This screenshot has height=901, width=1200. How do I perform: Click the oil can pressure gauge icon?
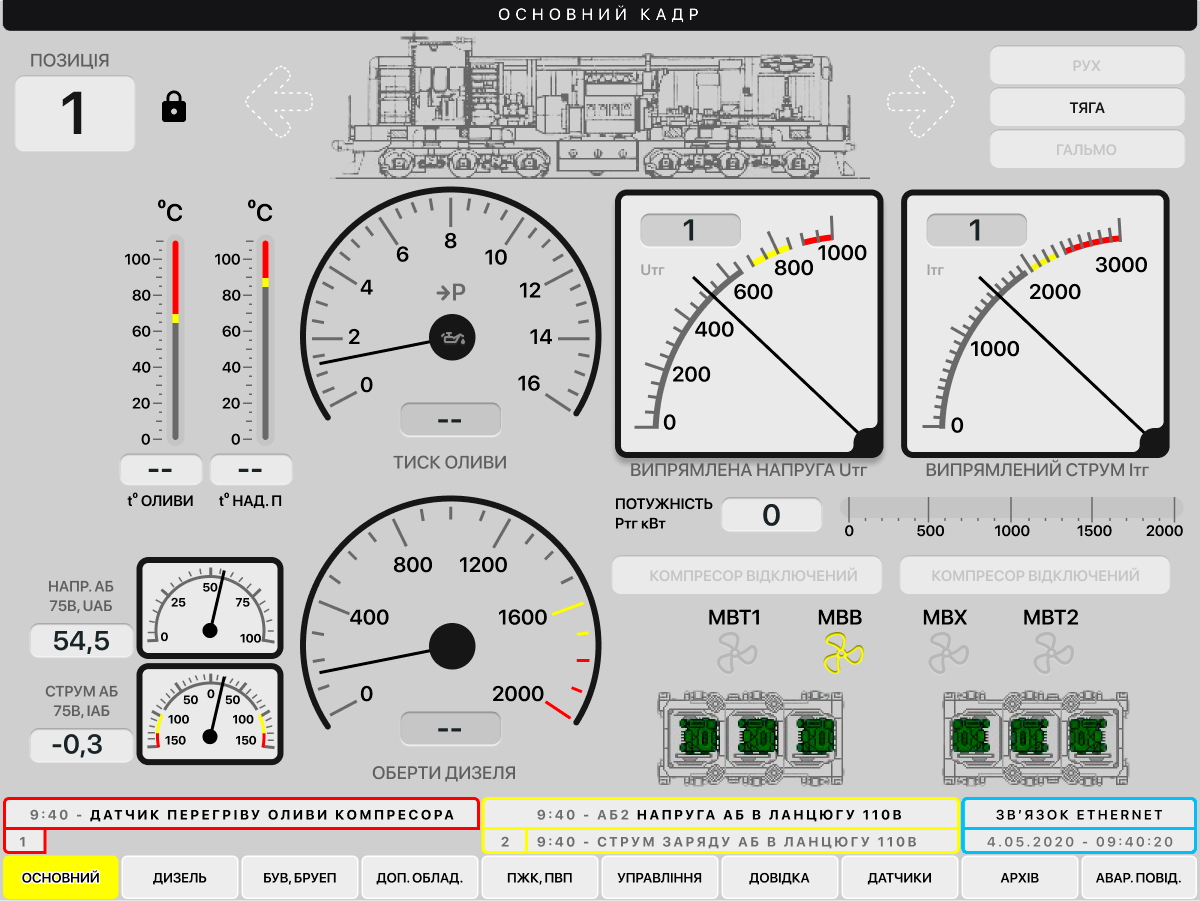click(x=452, y=339)
